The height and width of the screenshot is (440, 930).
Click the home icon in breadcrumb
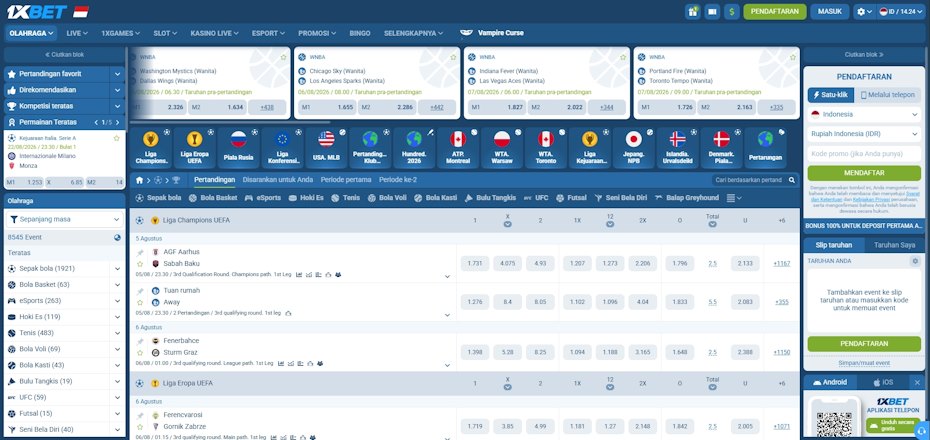pos(139,180)
